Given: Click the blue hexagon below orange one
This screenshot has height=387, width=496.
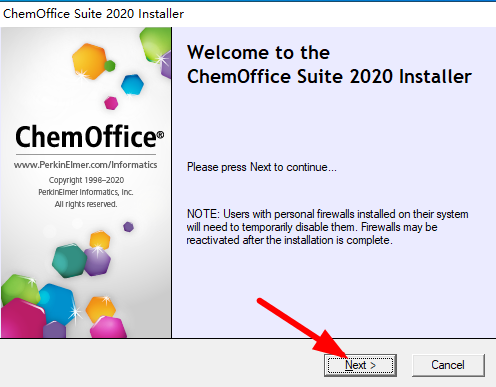Looking at the screenshot, I should 132,85.
